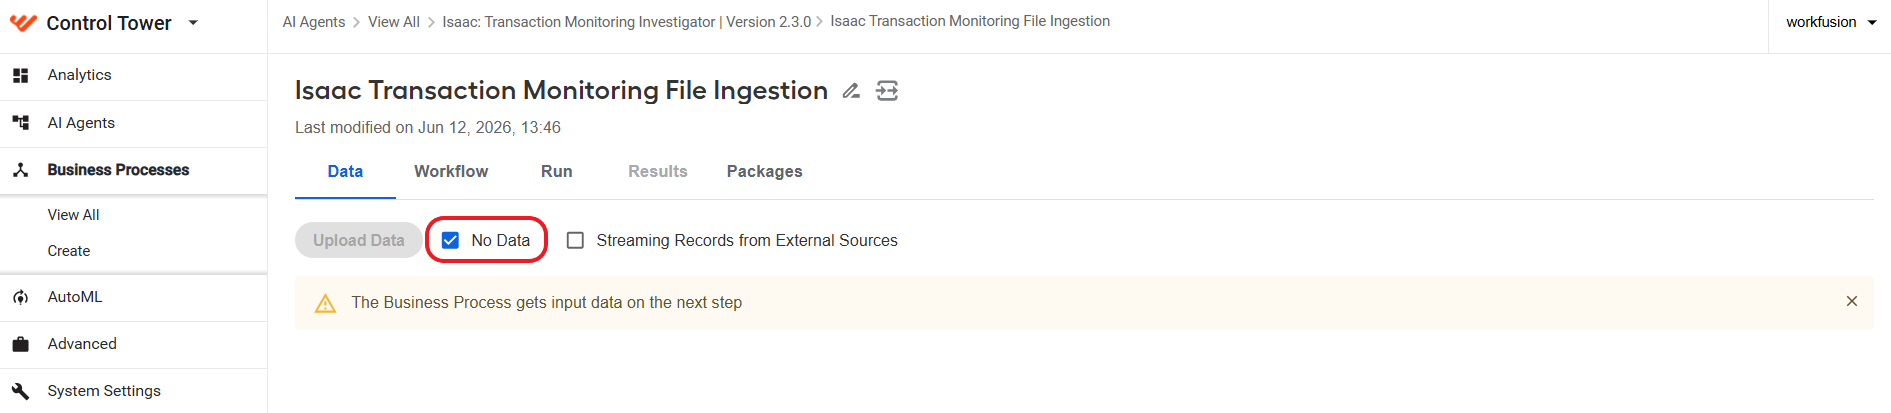Click the Advanced briefcase icon
Image resolution: width=1891 pixels, height=413 pixels.
pos(21,344)
